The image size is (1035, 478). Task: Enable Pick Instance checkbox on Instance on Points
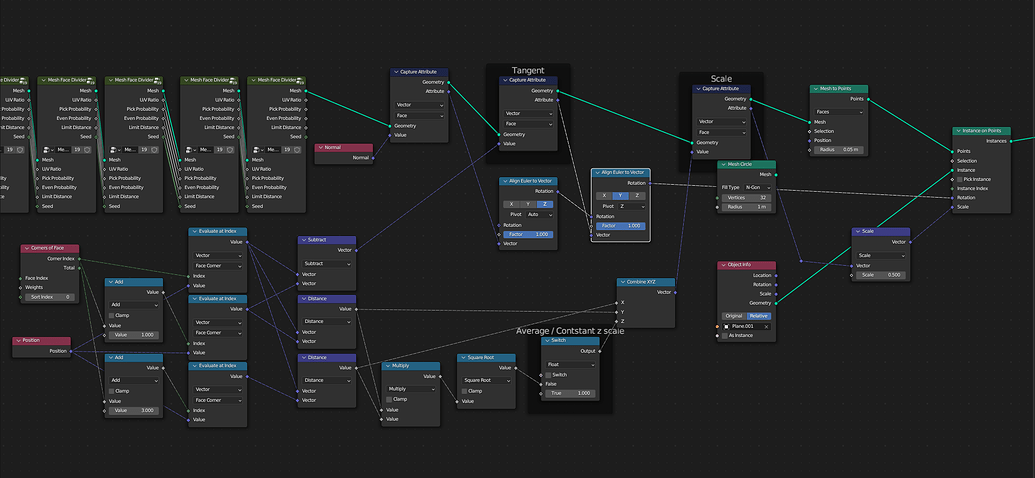click(x=960, y=179)
